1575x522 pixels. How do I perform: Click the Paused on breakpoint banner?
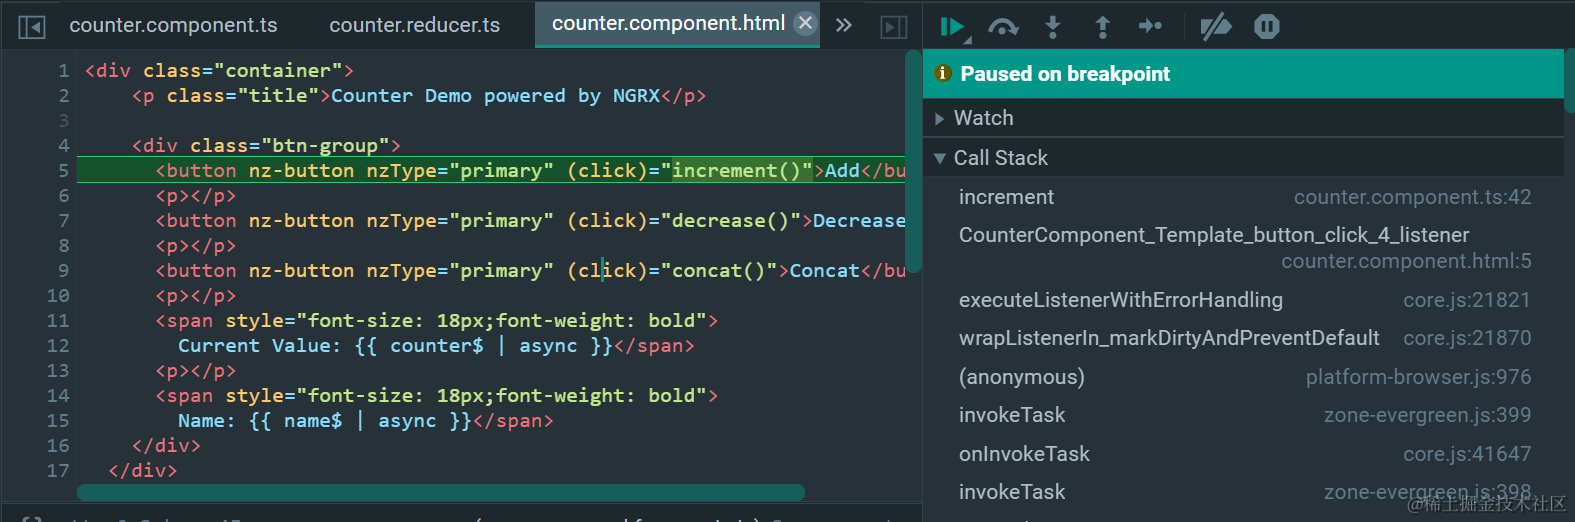[1243, 74]
